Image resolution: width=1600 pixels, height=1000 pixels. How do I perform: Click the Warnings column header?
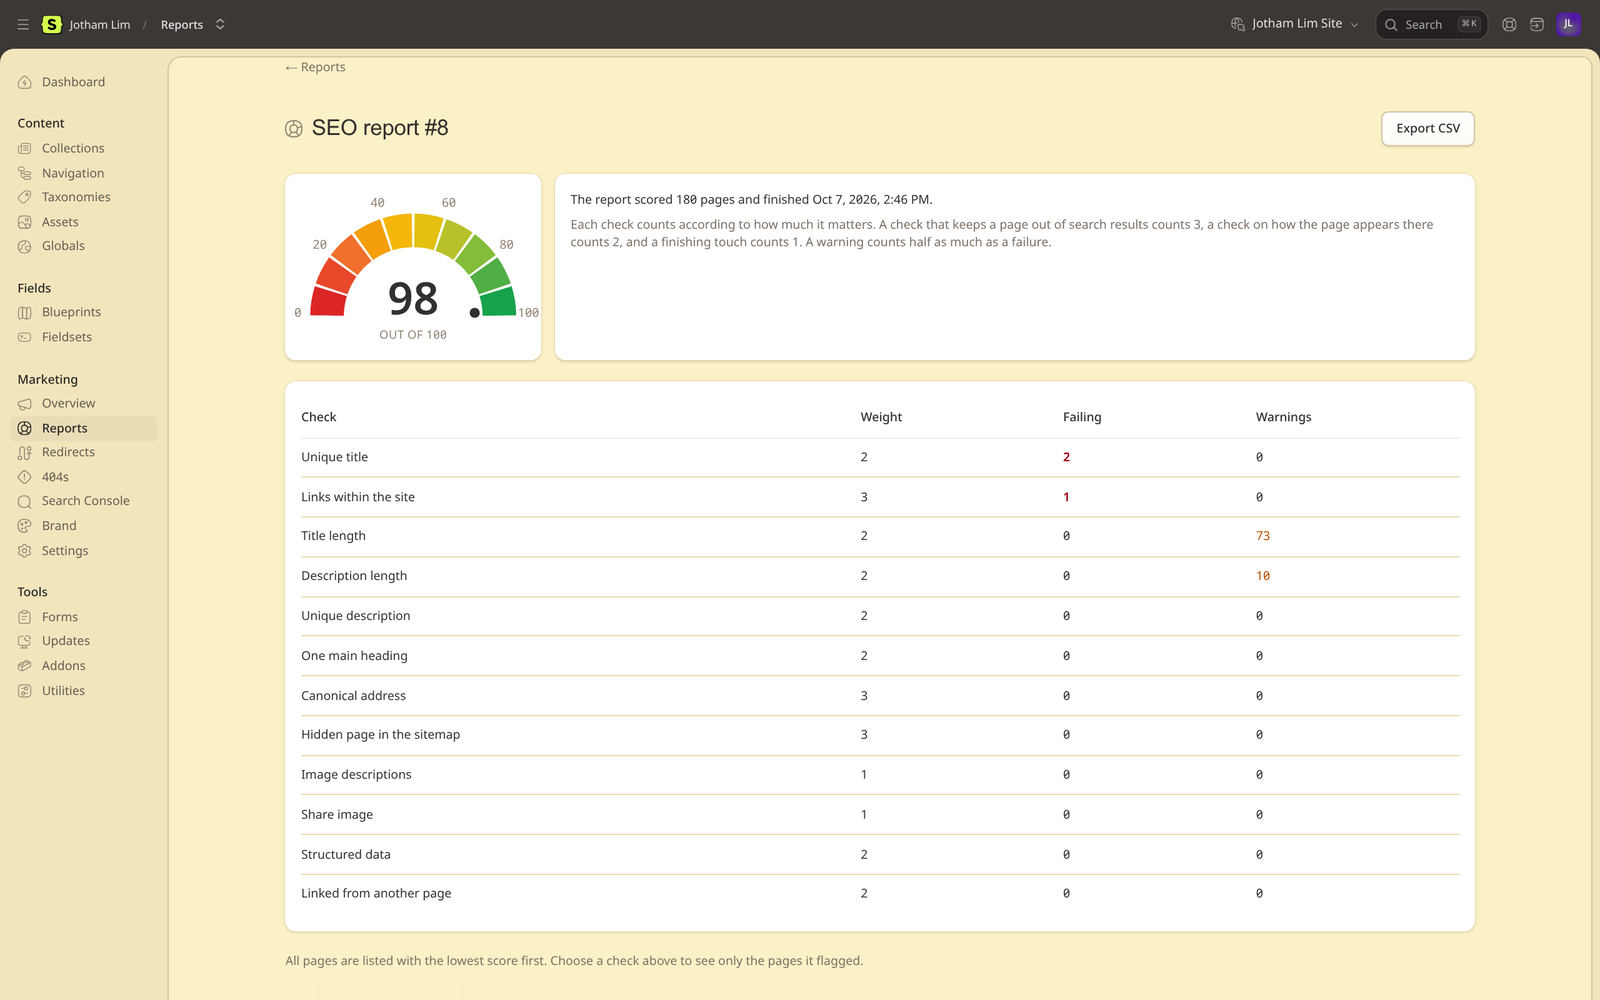tap(1283, 417)
